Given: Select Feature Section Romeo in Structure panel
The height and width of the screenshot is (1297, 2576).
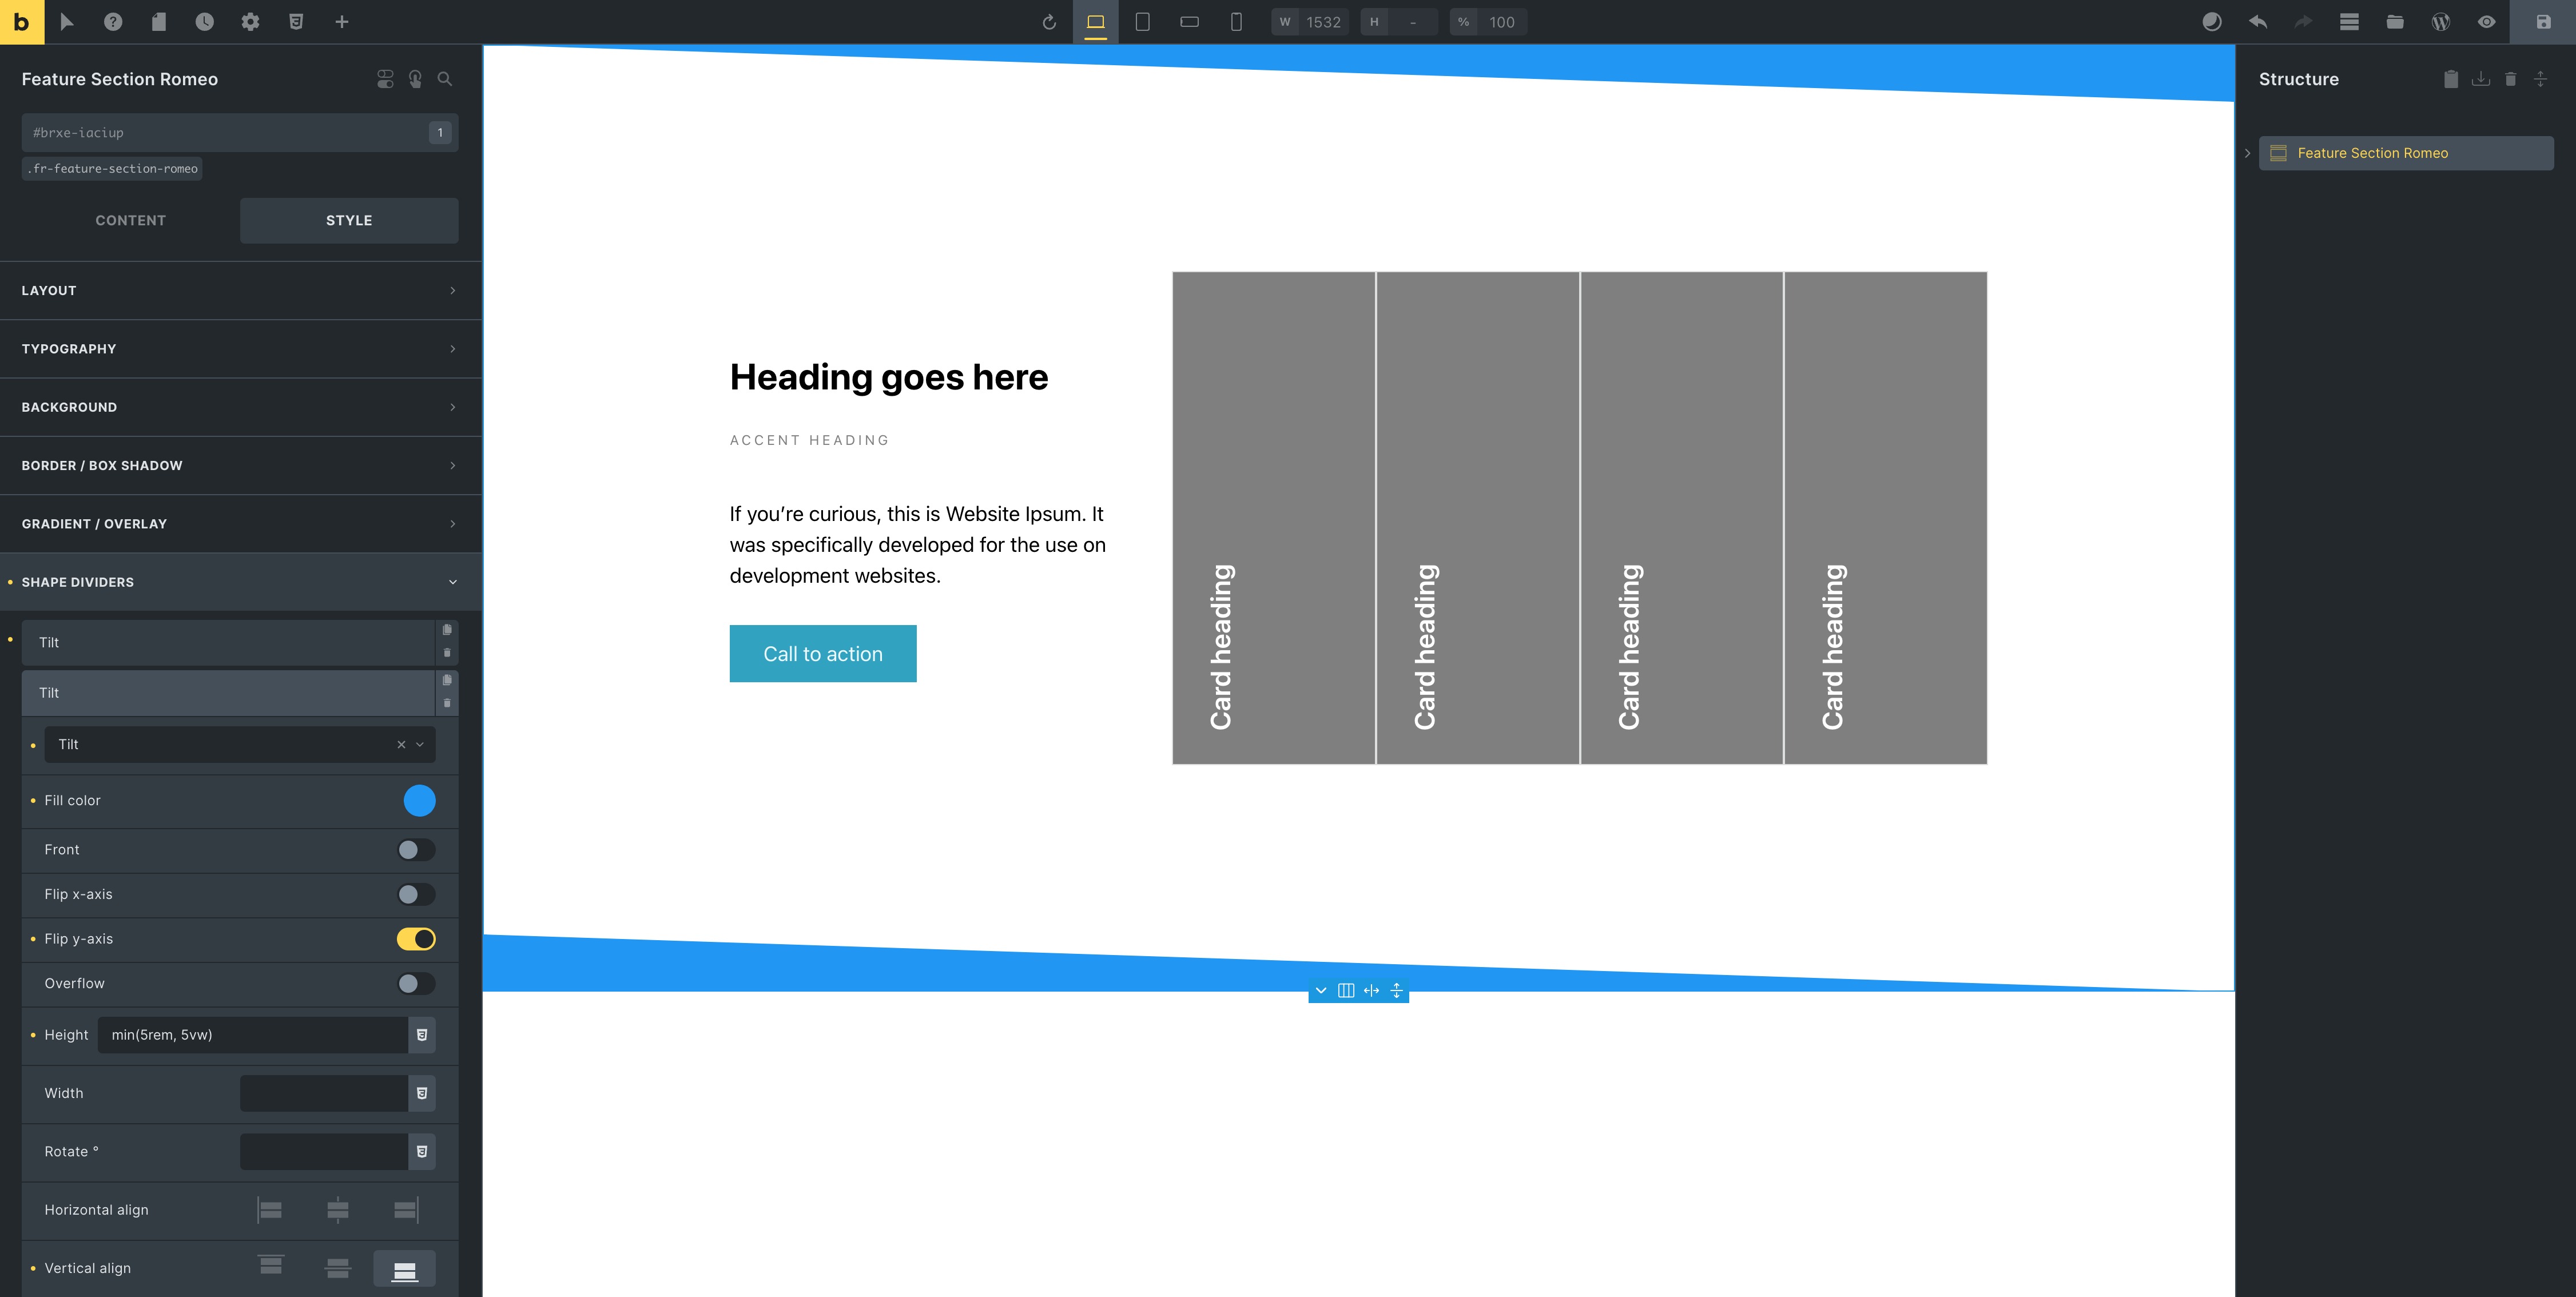Looking at the screenshot, I should [2406, 153].
